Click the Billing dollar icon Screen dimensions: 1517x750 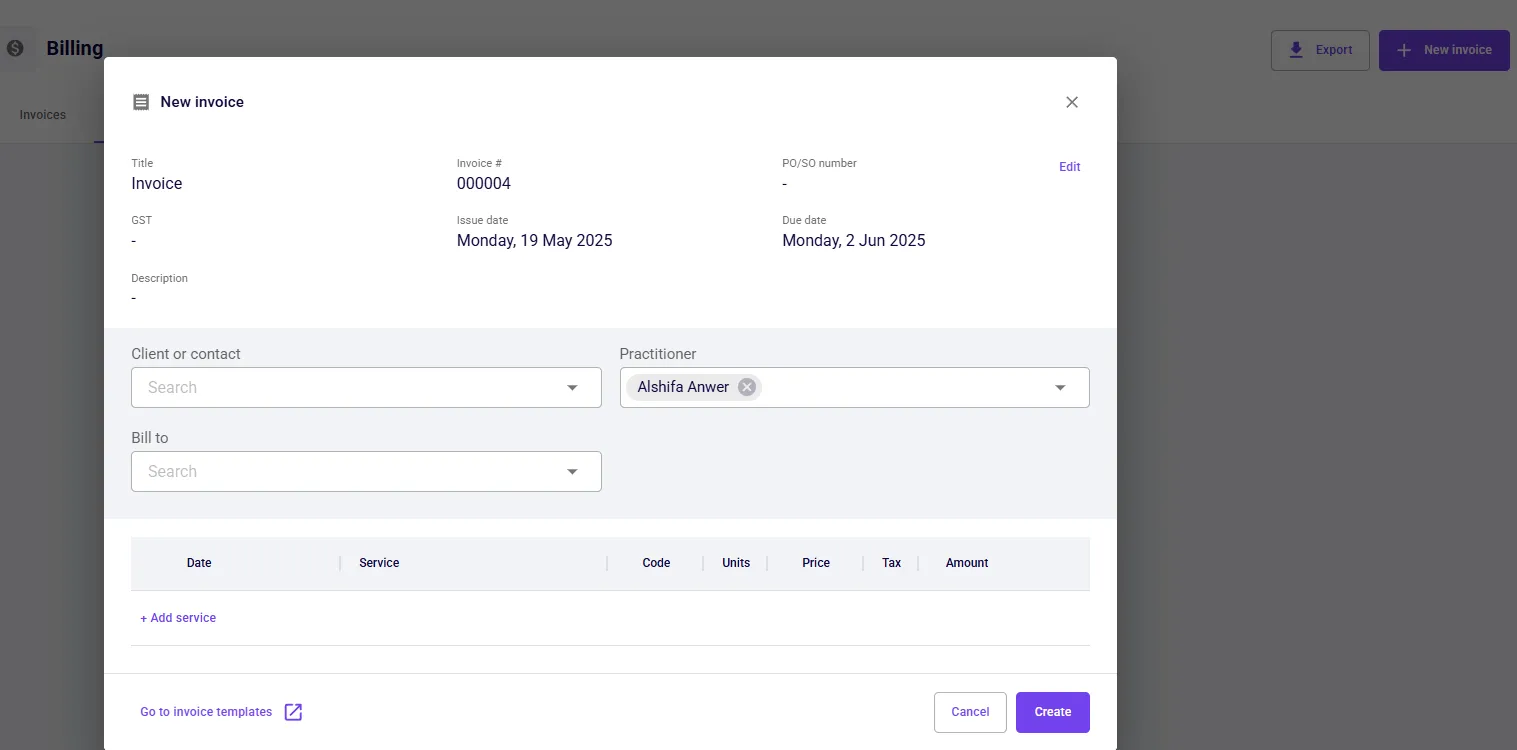click(15, 48)
